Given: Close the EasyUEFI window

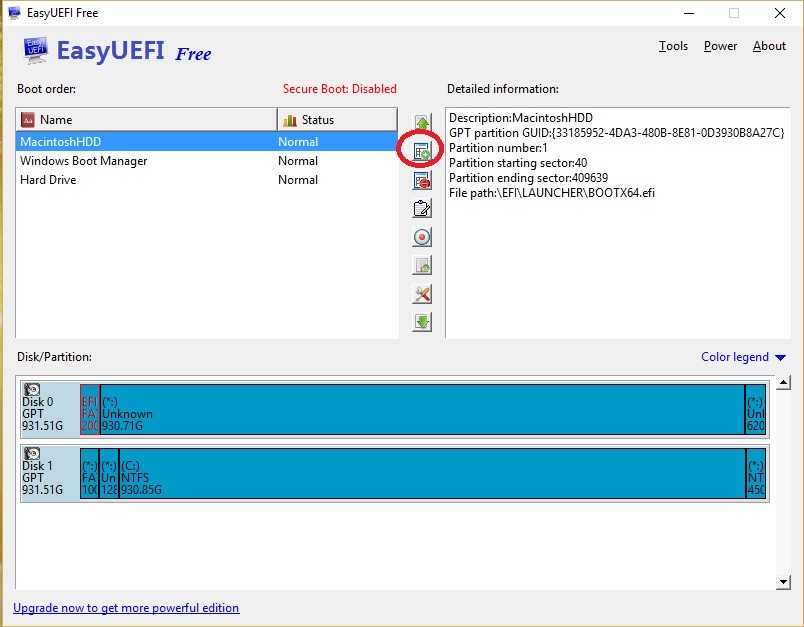Looking at the screenshot, I should pos(779,13).
